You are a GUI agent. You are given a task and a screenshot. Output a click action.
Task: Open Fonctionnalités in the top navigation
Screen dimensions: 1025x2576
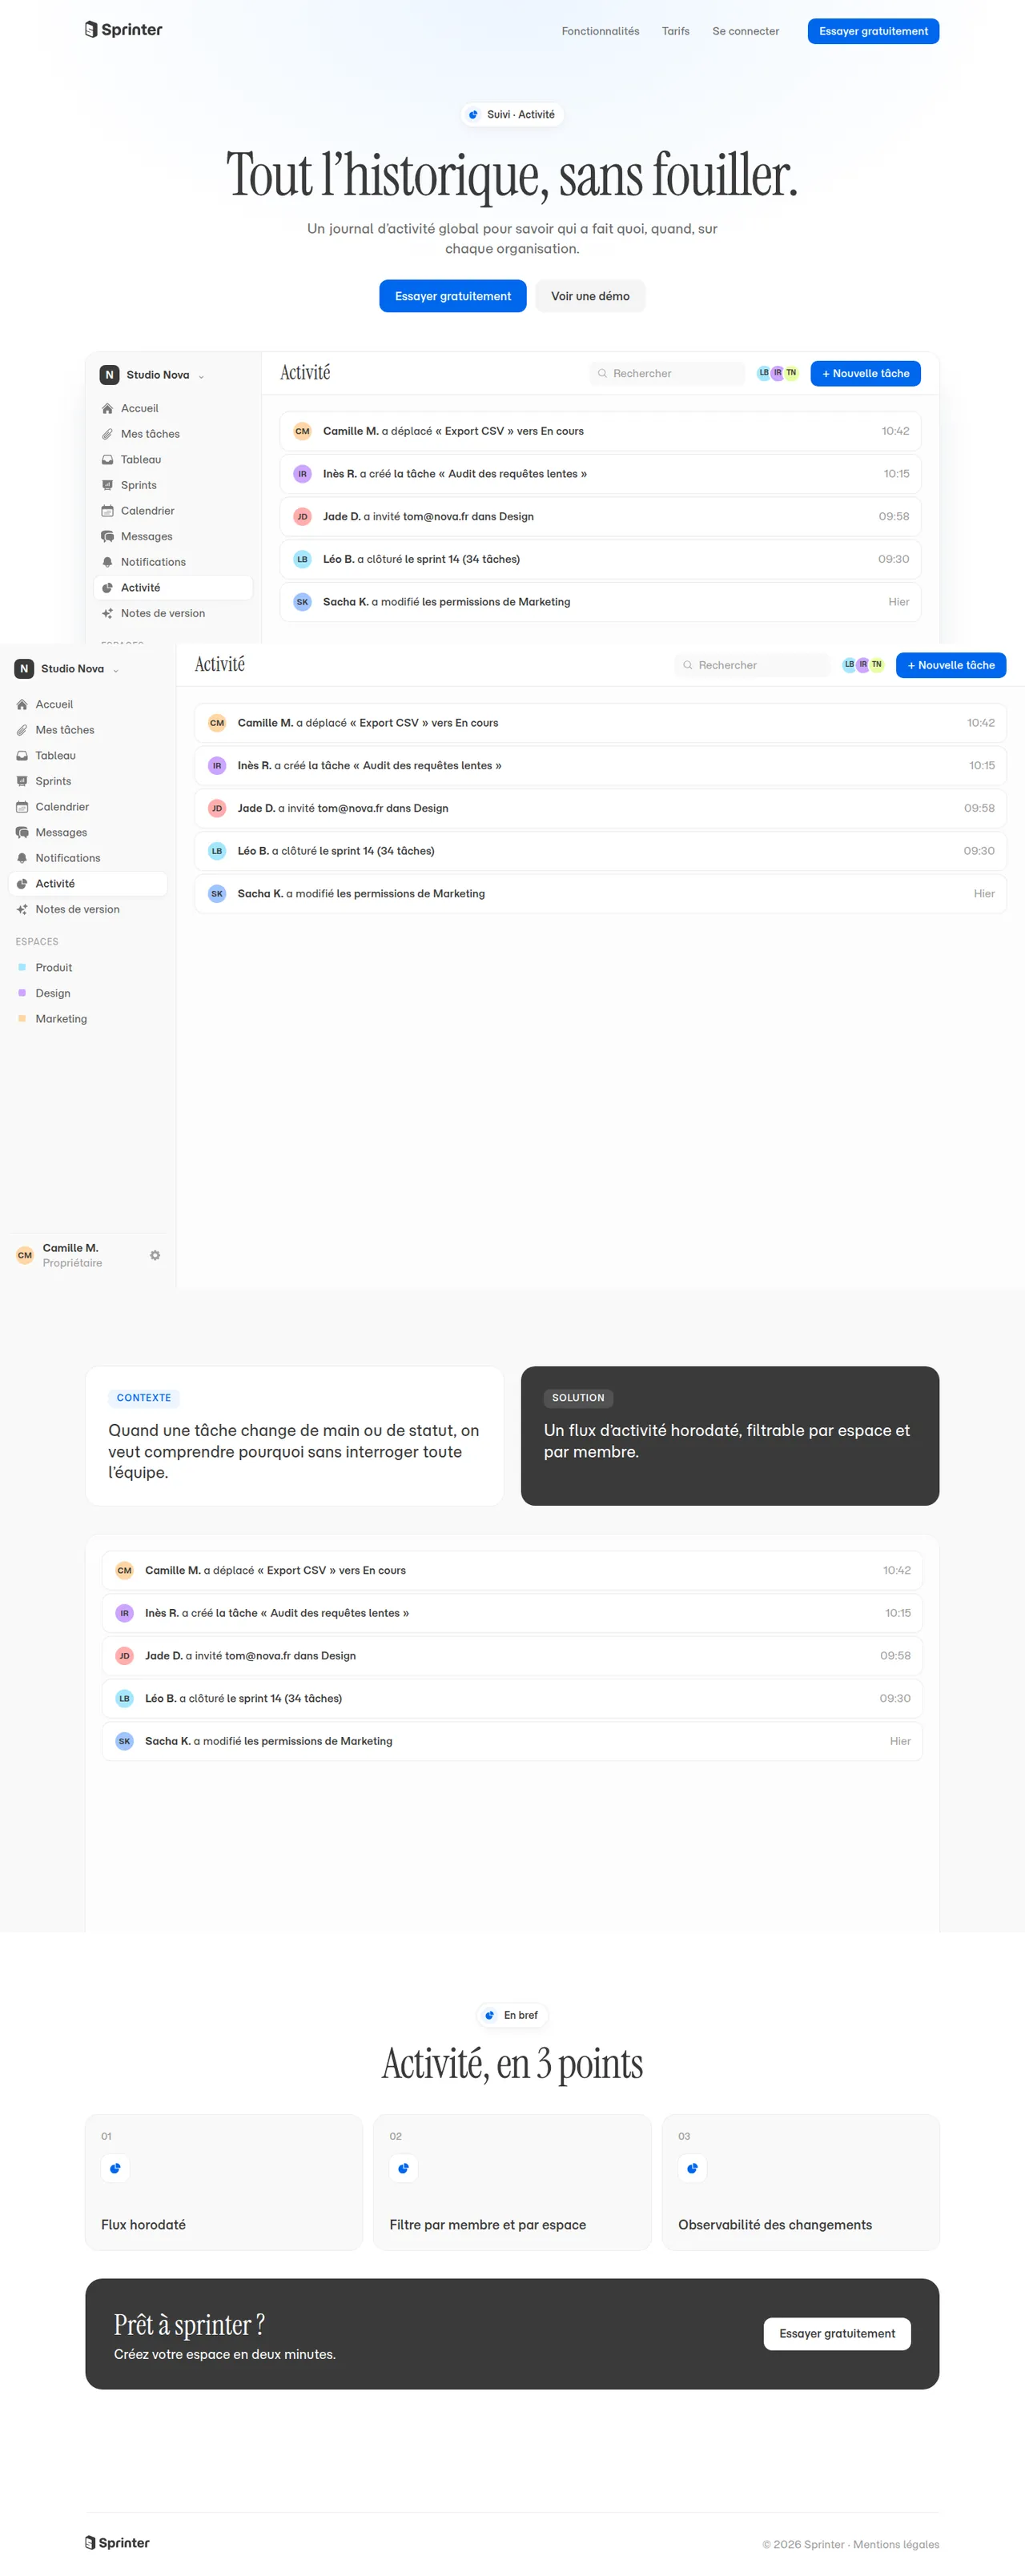click(600, 31)
